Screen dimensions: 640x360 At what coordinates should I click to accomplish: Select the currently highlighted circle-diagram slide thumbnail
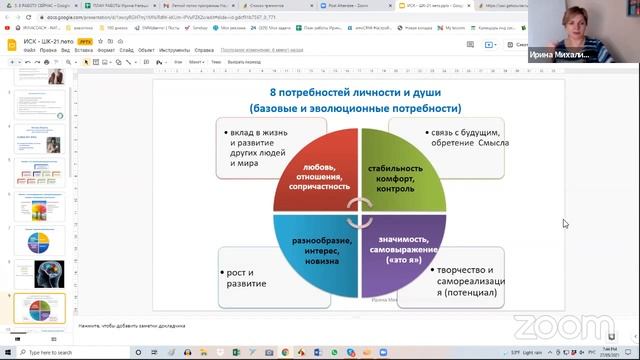coord(40,309)
